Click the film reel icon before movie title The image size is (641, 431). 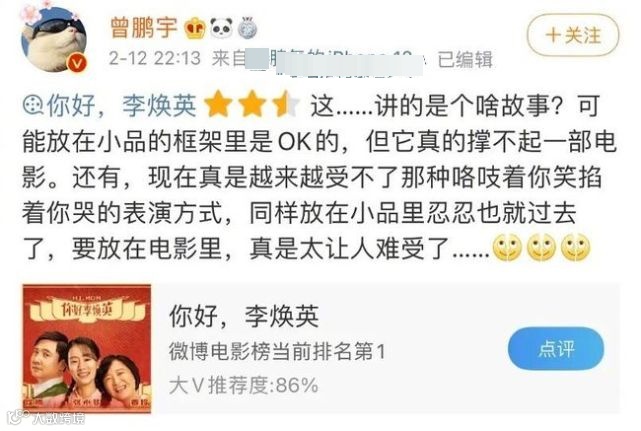point(33,106)
